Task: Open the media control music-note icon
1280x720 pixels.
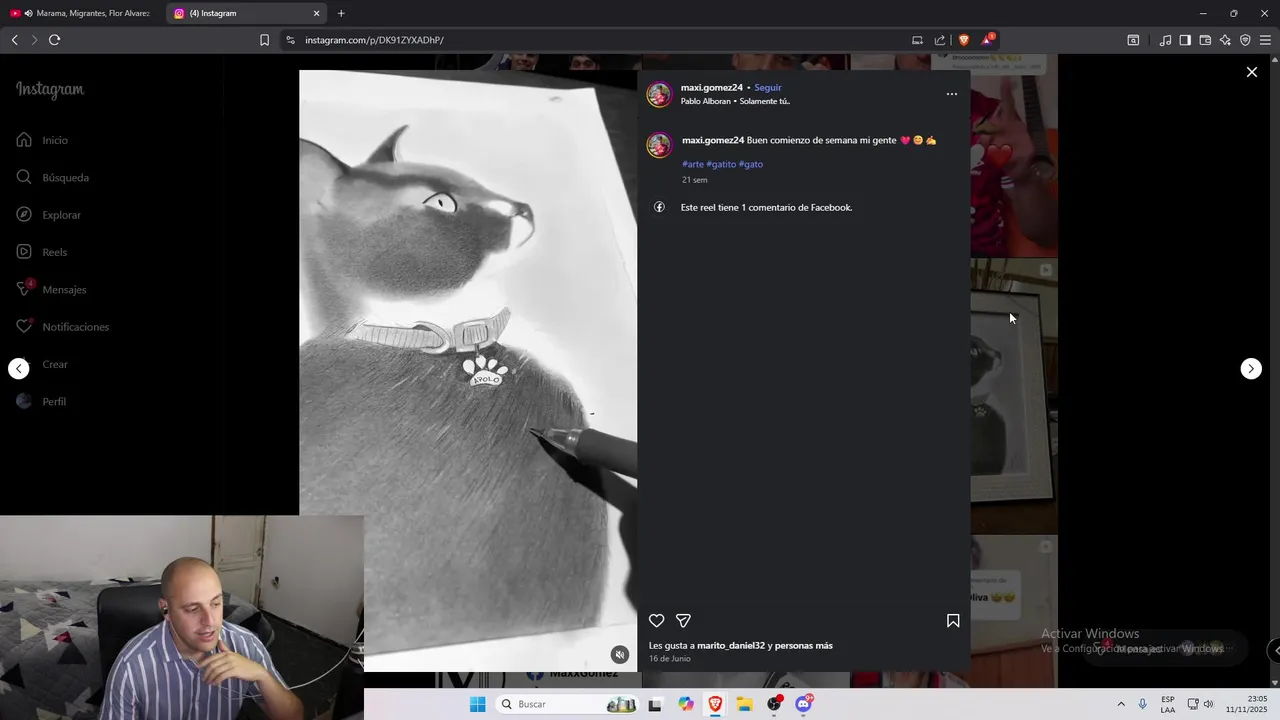Action: pos(1165,40)
